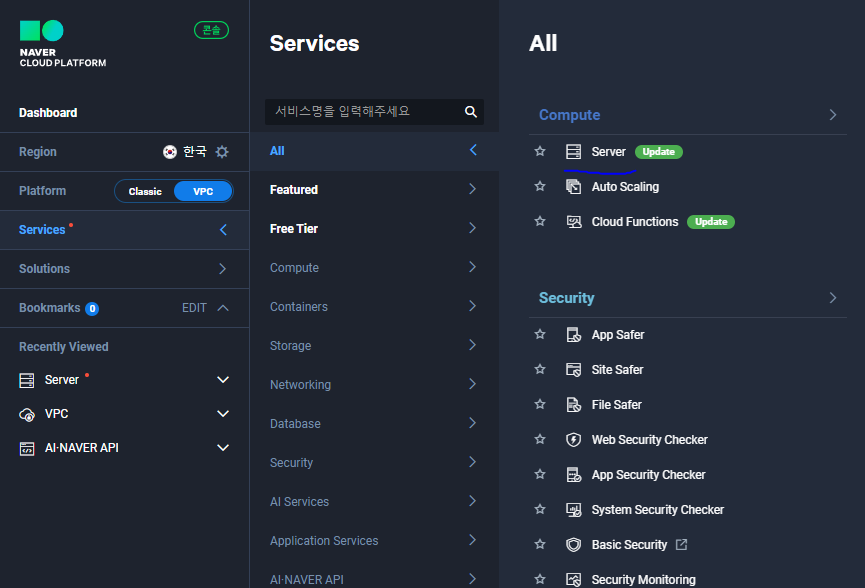This screenshot has height=588, width=865.
Task: Click the Site Safer icon
Action: click(x=574, y=370)
